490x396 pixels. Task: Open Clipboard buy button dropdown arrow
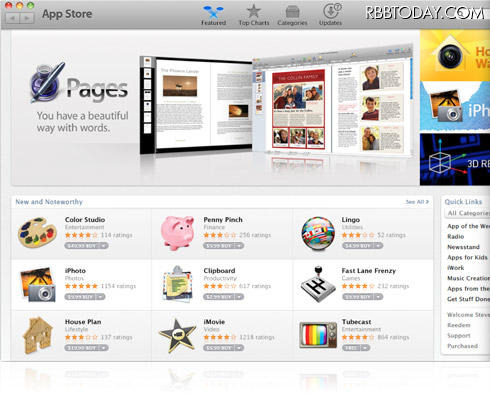click(239, 297)
